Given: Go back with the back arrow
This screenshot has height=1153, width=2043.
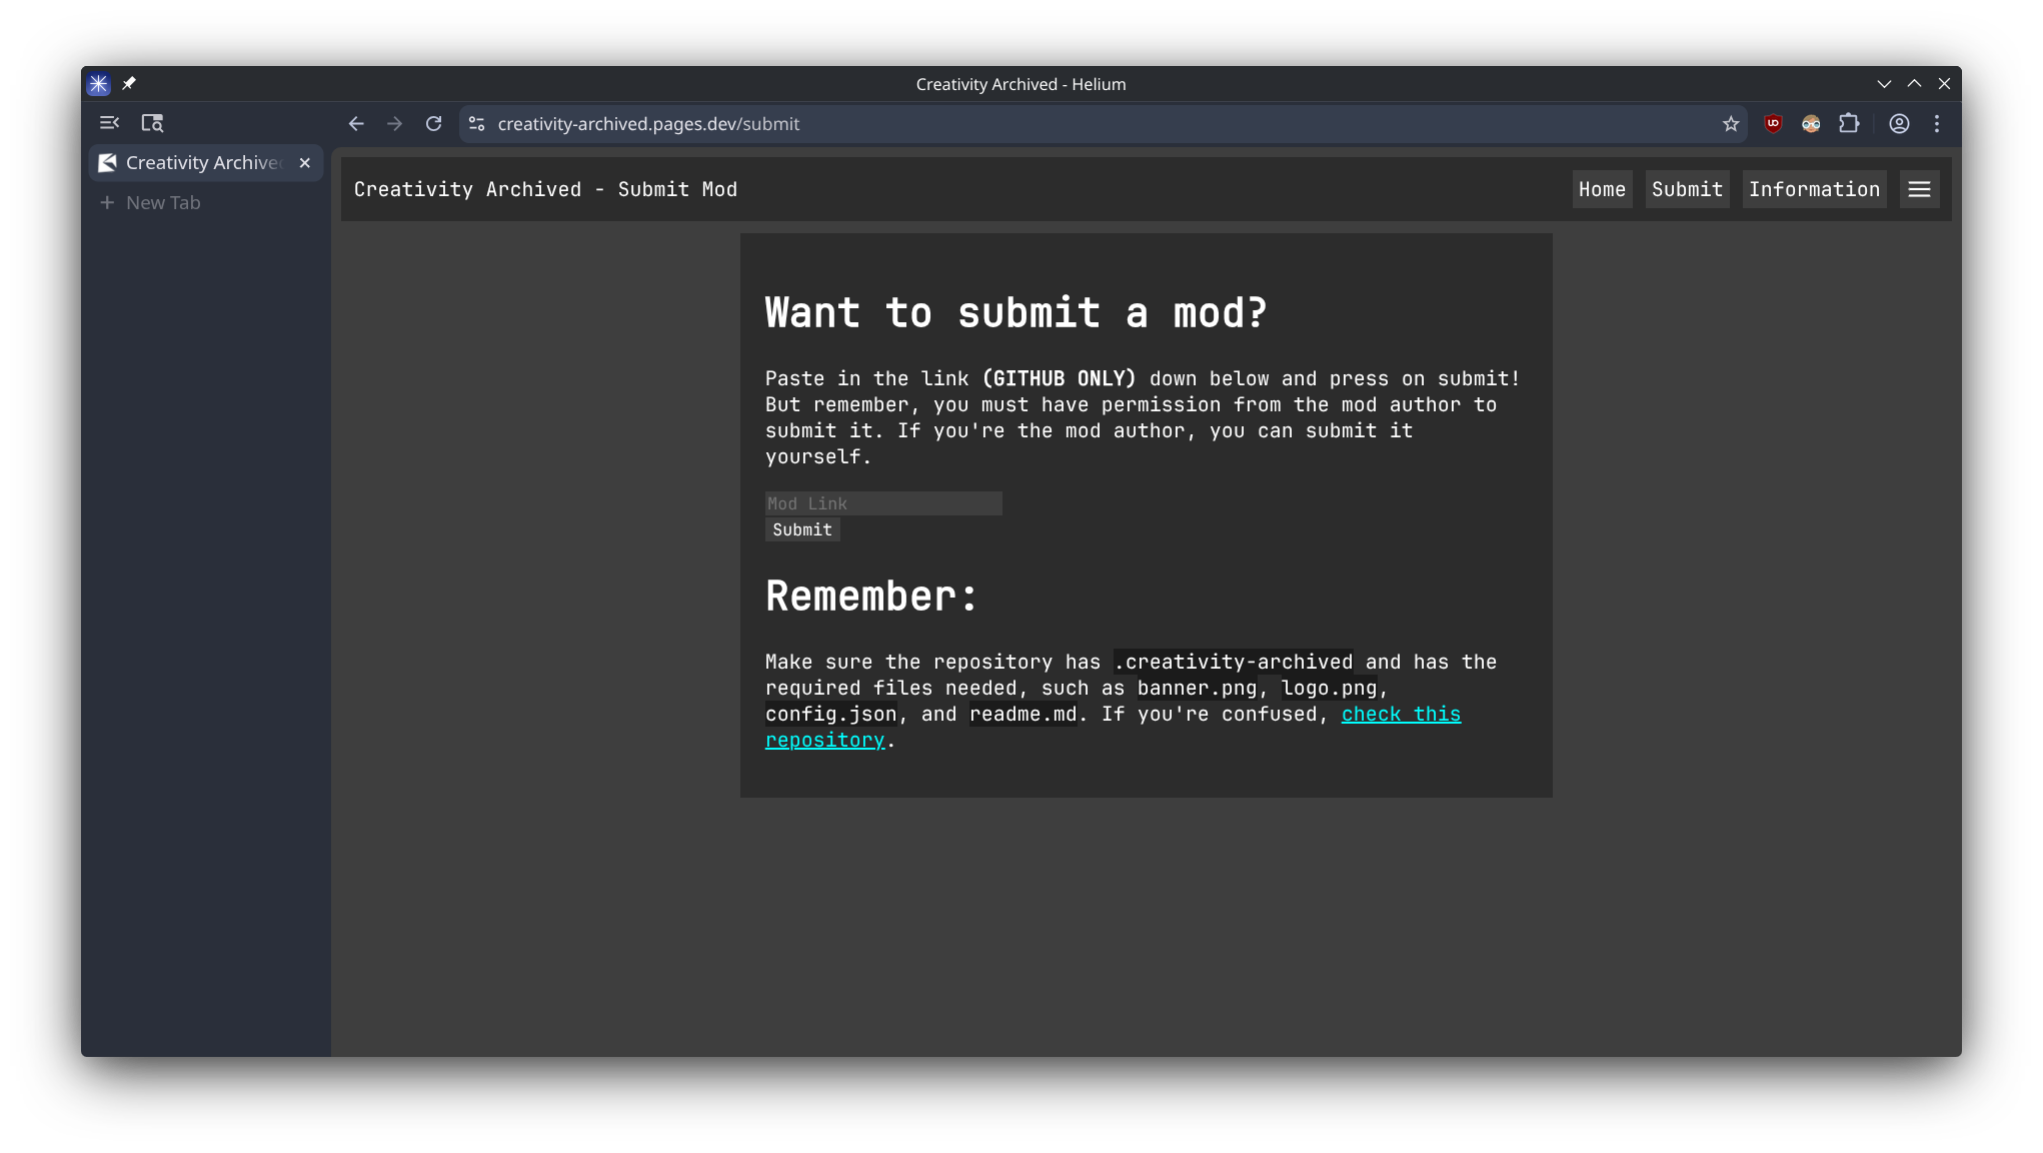Looking at the screenshot, I should 356,124.
